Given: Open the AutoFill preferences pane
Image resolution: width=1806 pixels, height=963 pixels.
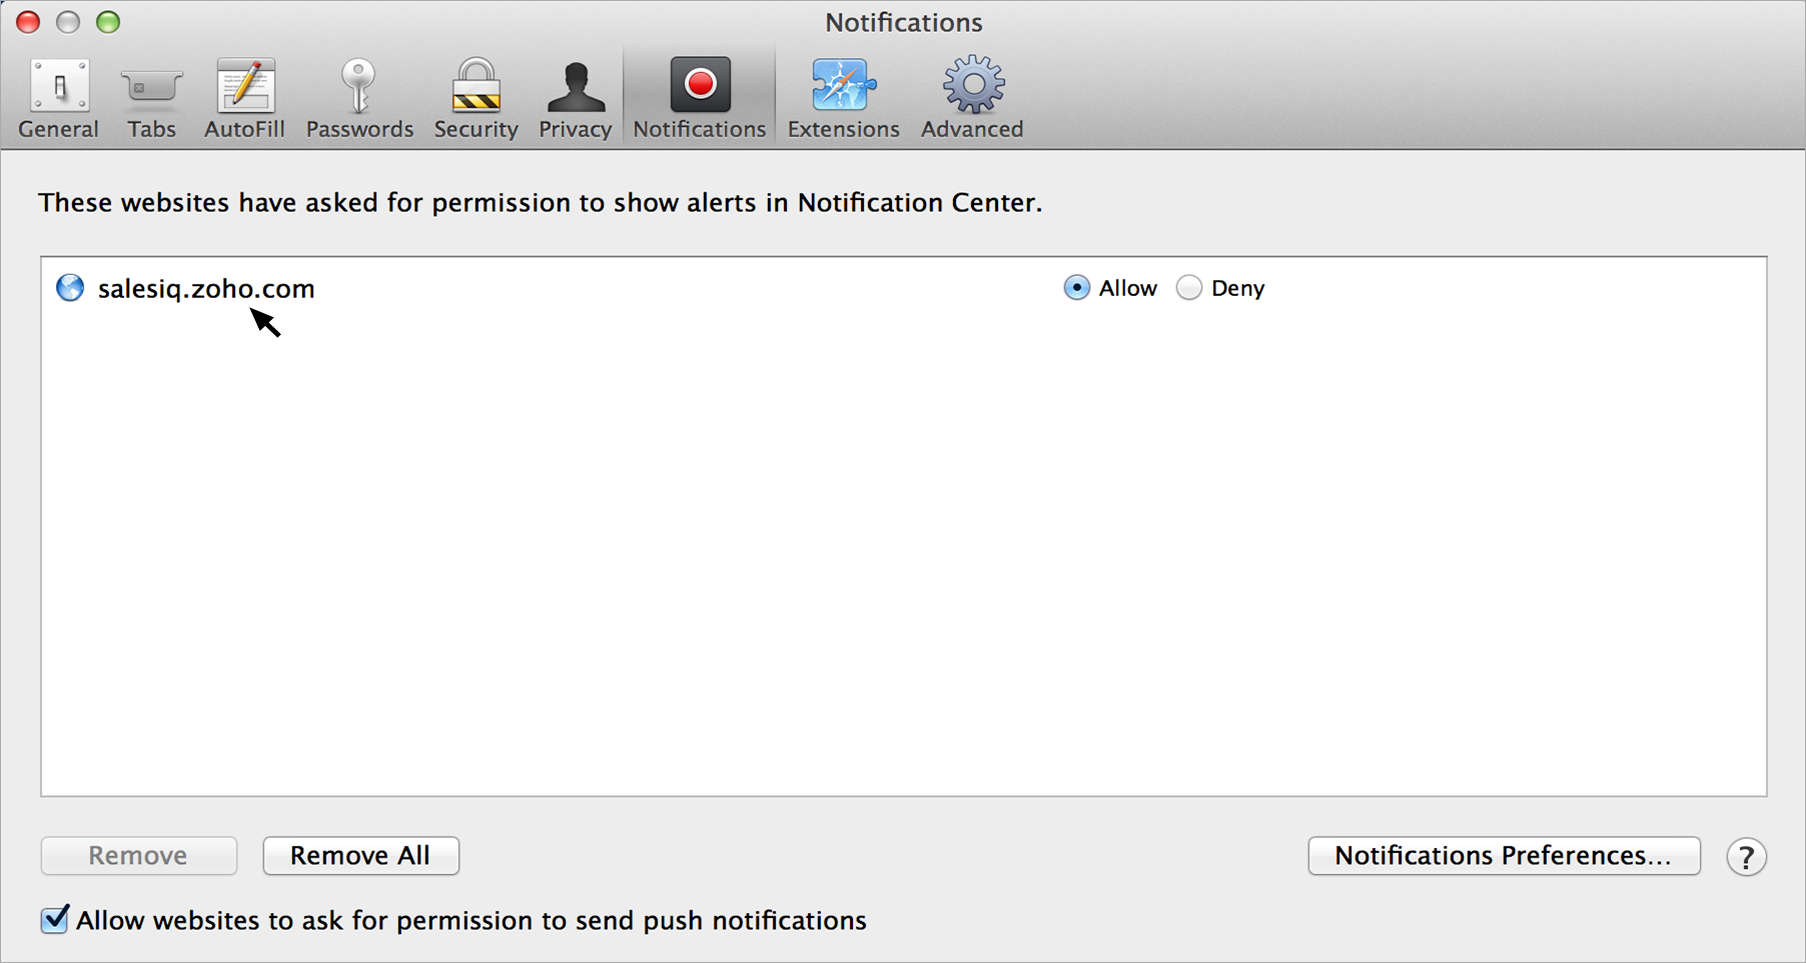Looking at the screenshot, I should tap(244, 98).
